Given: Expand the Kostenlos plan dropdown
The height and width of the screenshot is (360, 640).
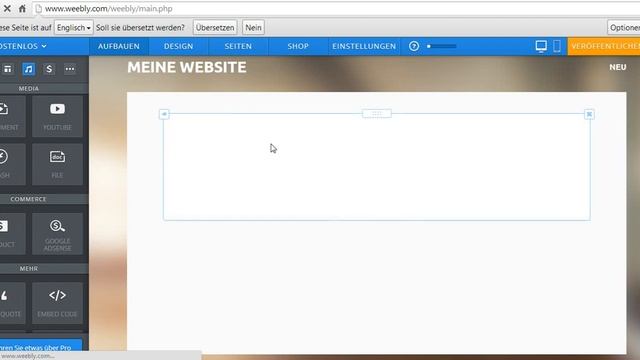Looking at the screenshot, I should tap(24, 46).
